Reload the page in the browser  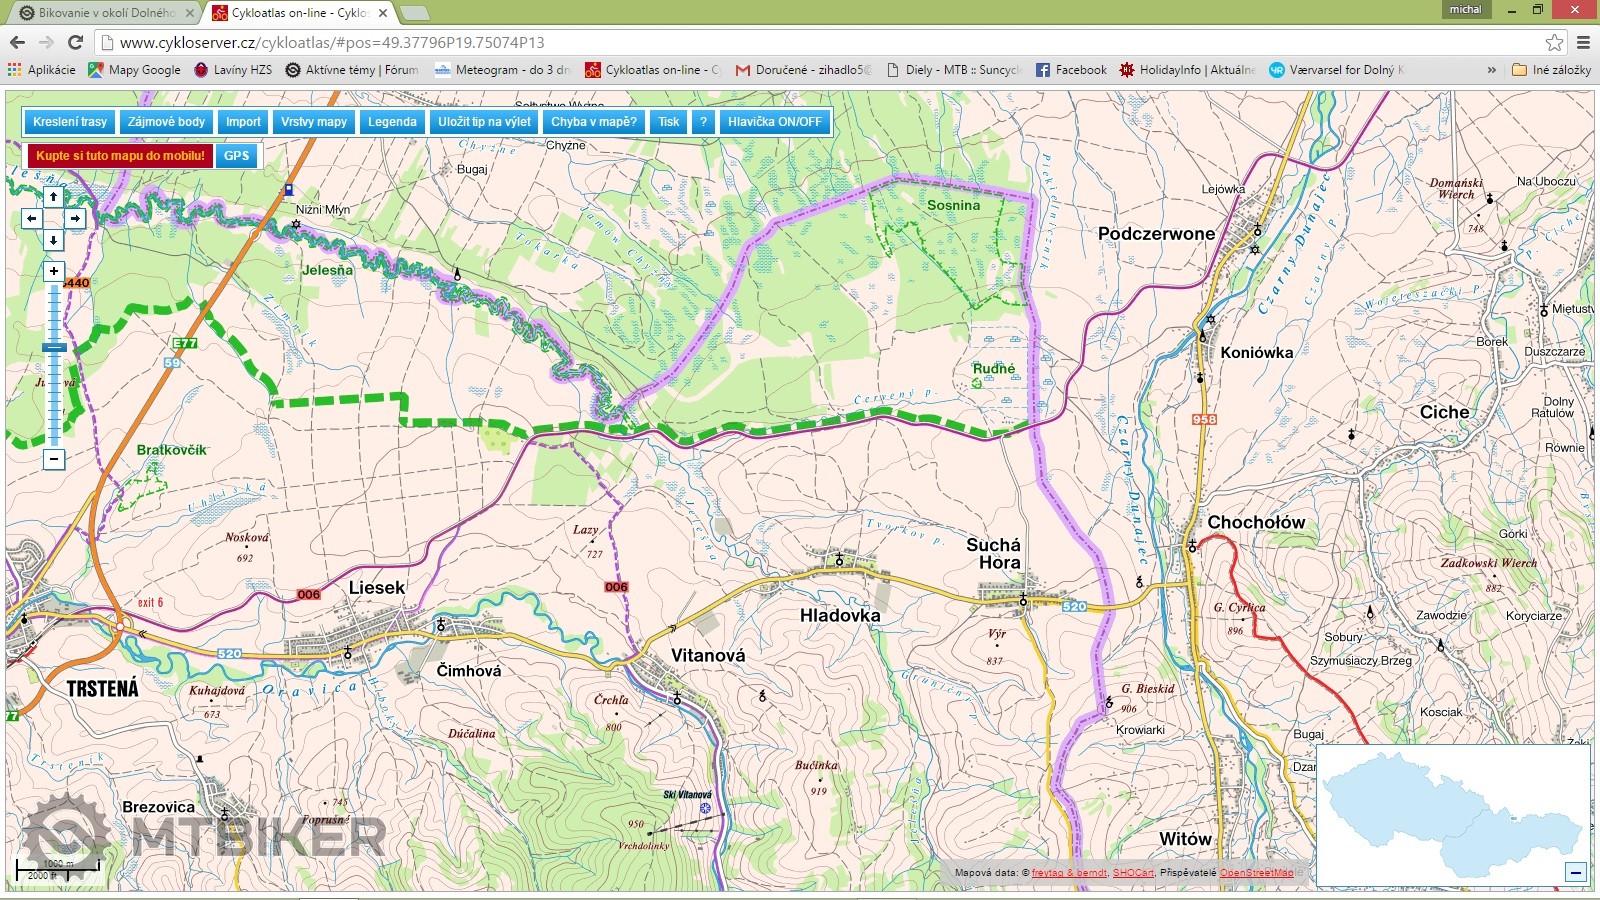(75, 42)
